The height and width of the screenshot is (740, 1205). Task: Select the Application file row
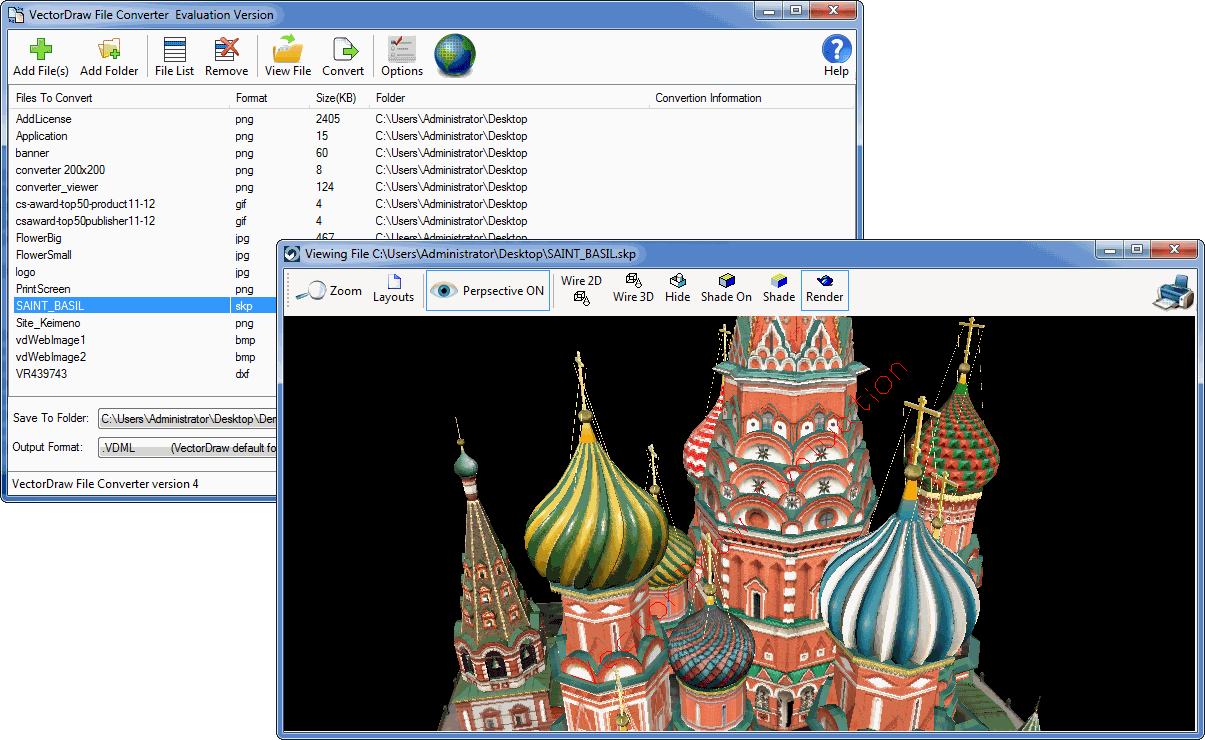433,136
